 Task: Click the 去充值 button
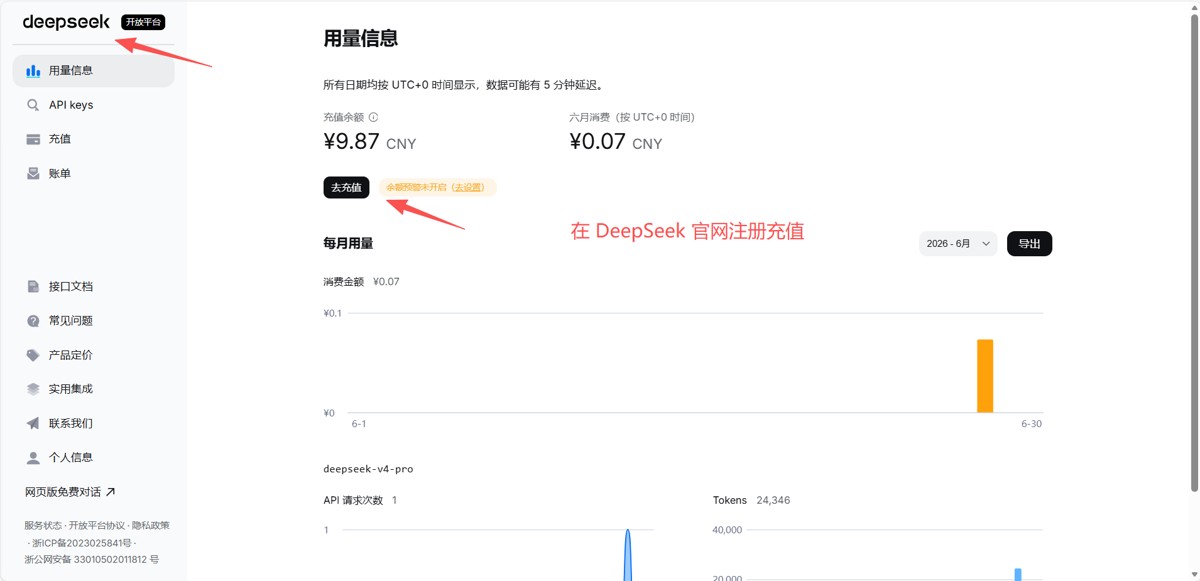346,187
